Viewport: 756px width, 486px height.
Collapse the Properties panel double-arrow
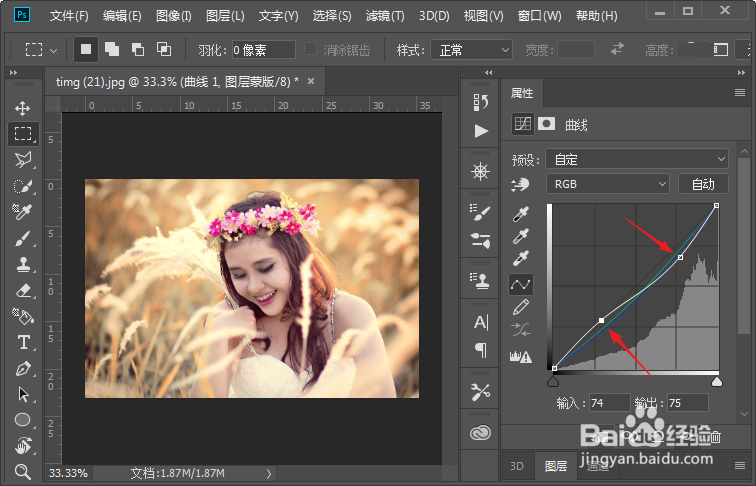pos(741,73)
